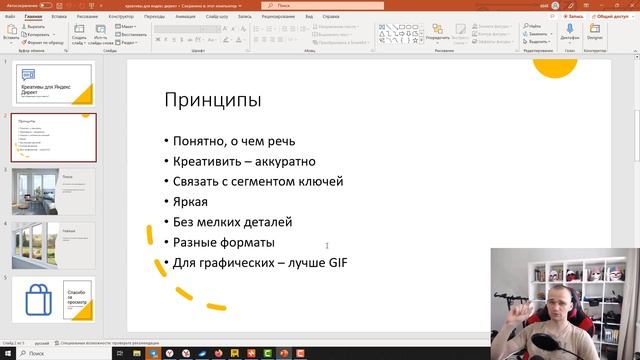Open the File (Файл) tab
Screen dimensions: 640x360
pos(10,17)
